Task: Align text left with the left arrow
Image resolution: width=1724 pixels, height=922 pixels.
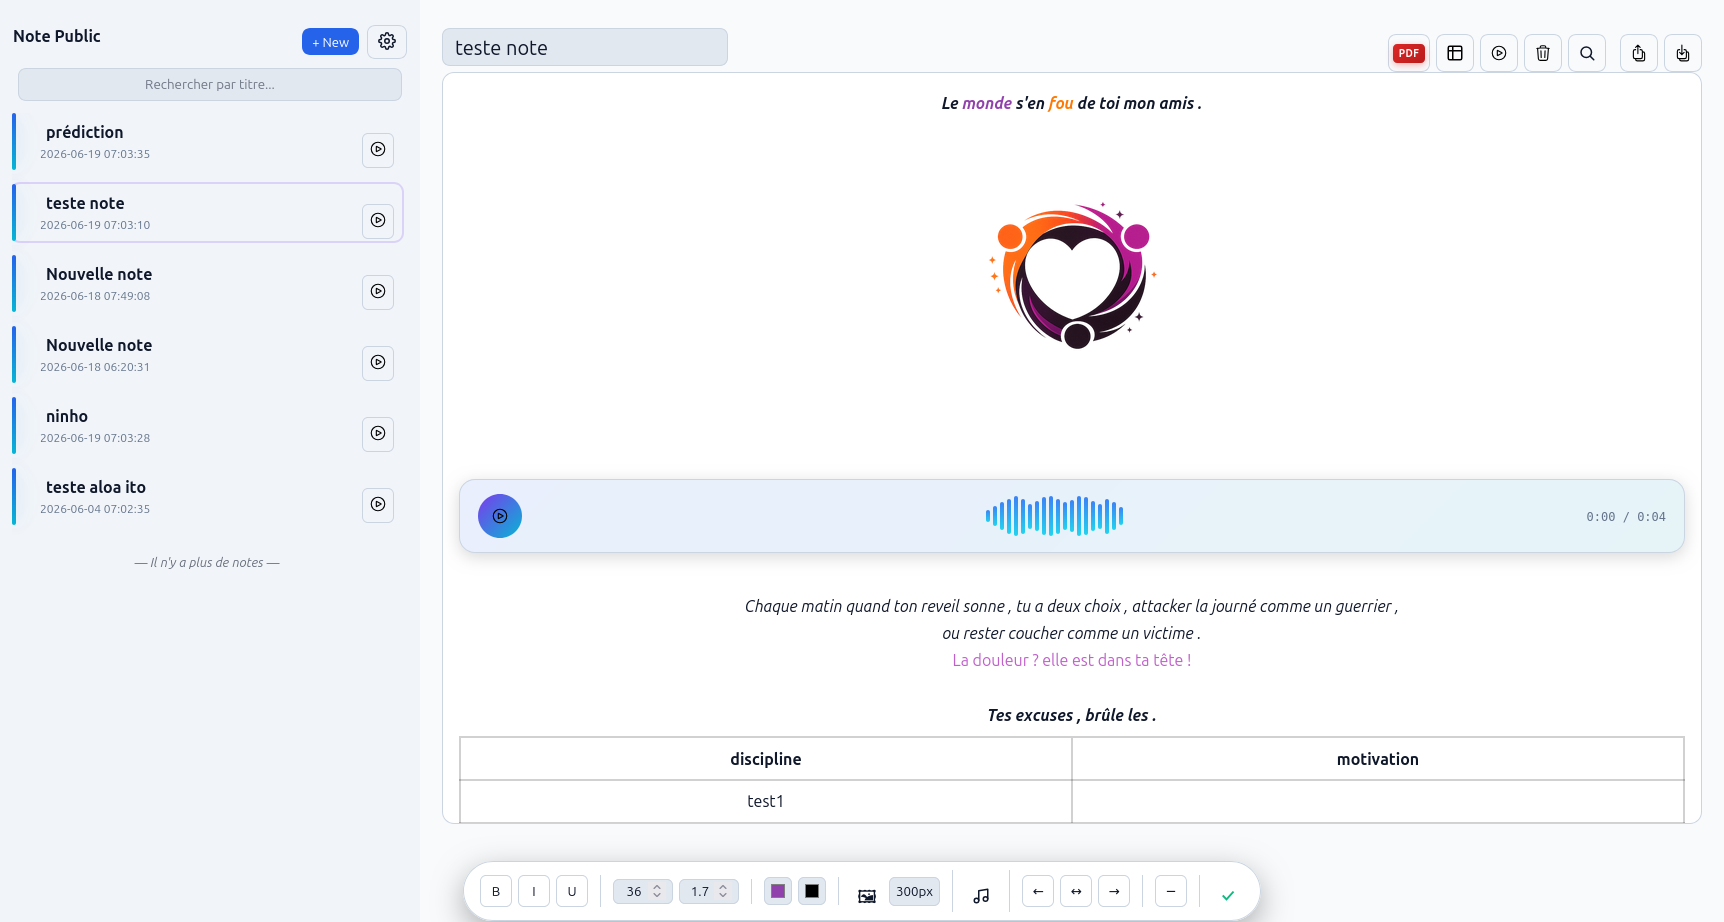Action: pos(1038,891)
